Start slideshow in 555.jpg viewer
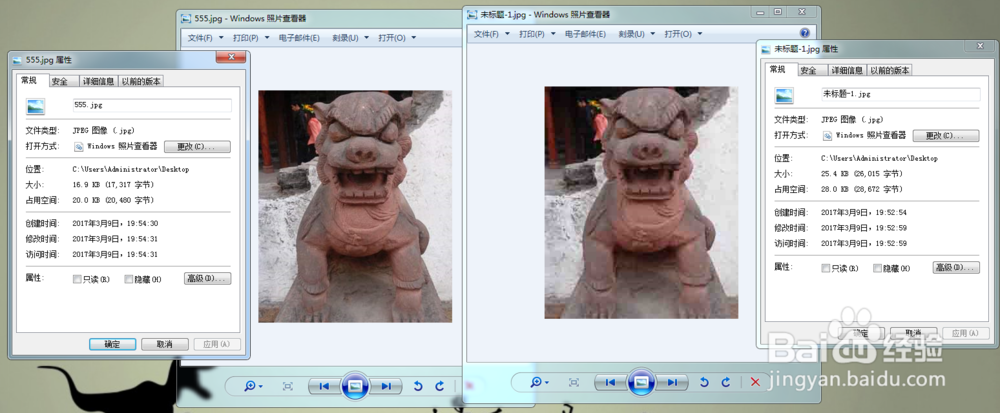 pyautogui.click(x=355, y=386)
